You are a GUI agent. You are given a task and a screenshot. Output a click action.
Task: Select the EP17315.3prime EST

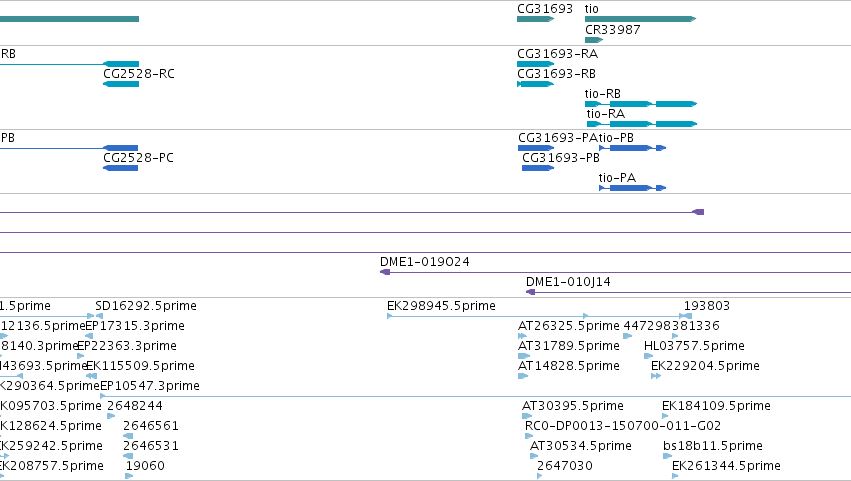(89, 336)
